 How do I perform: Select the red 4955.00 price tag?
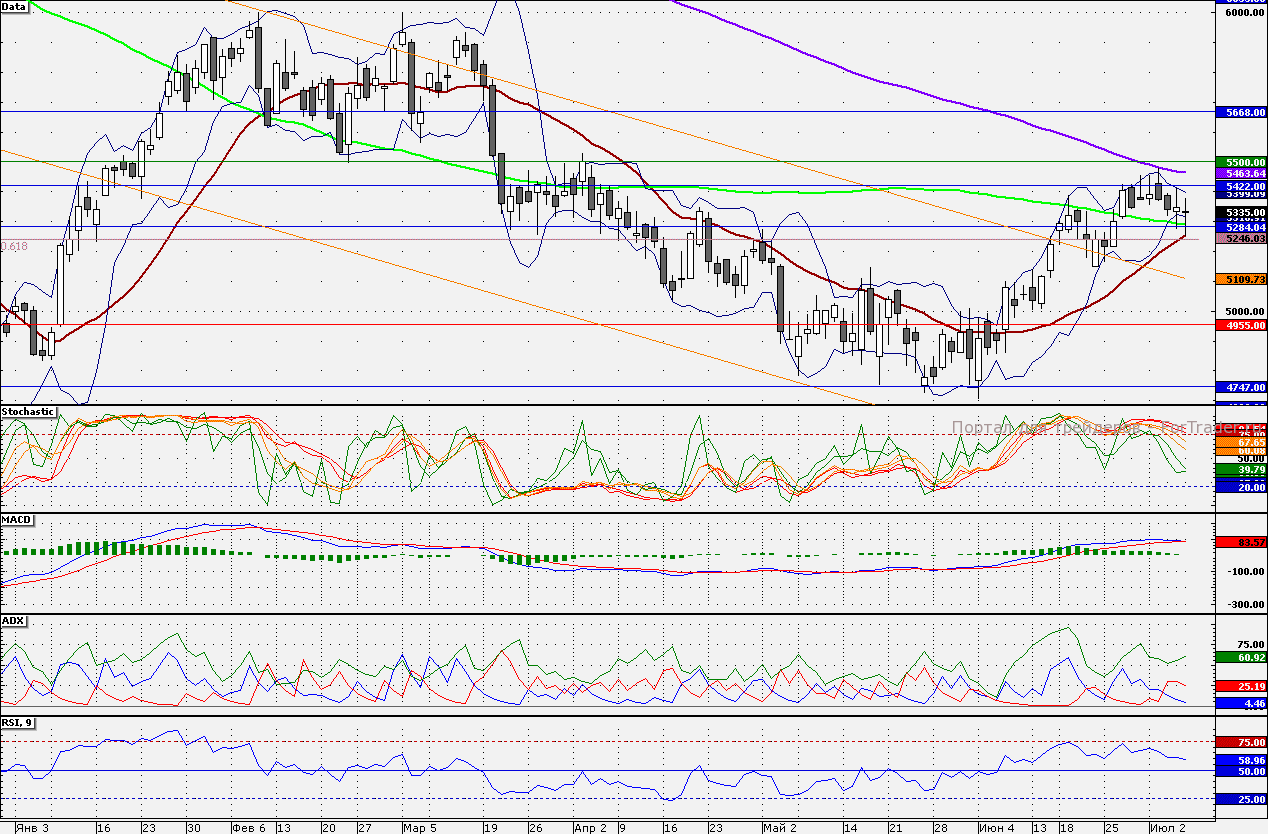1241,325
